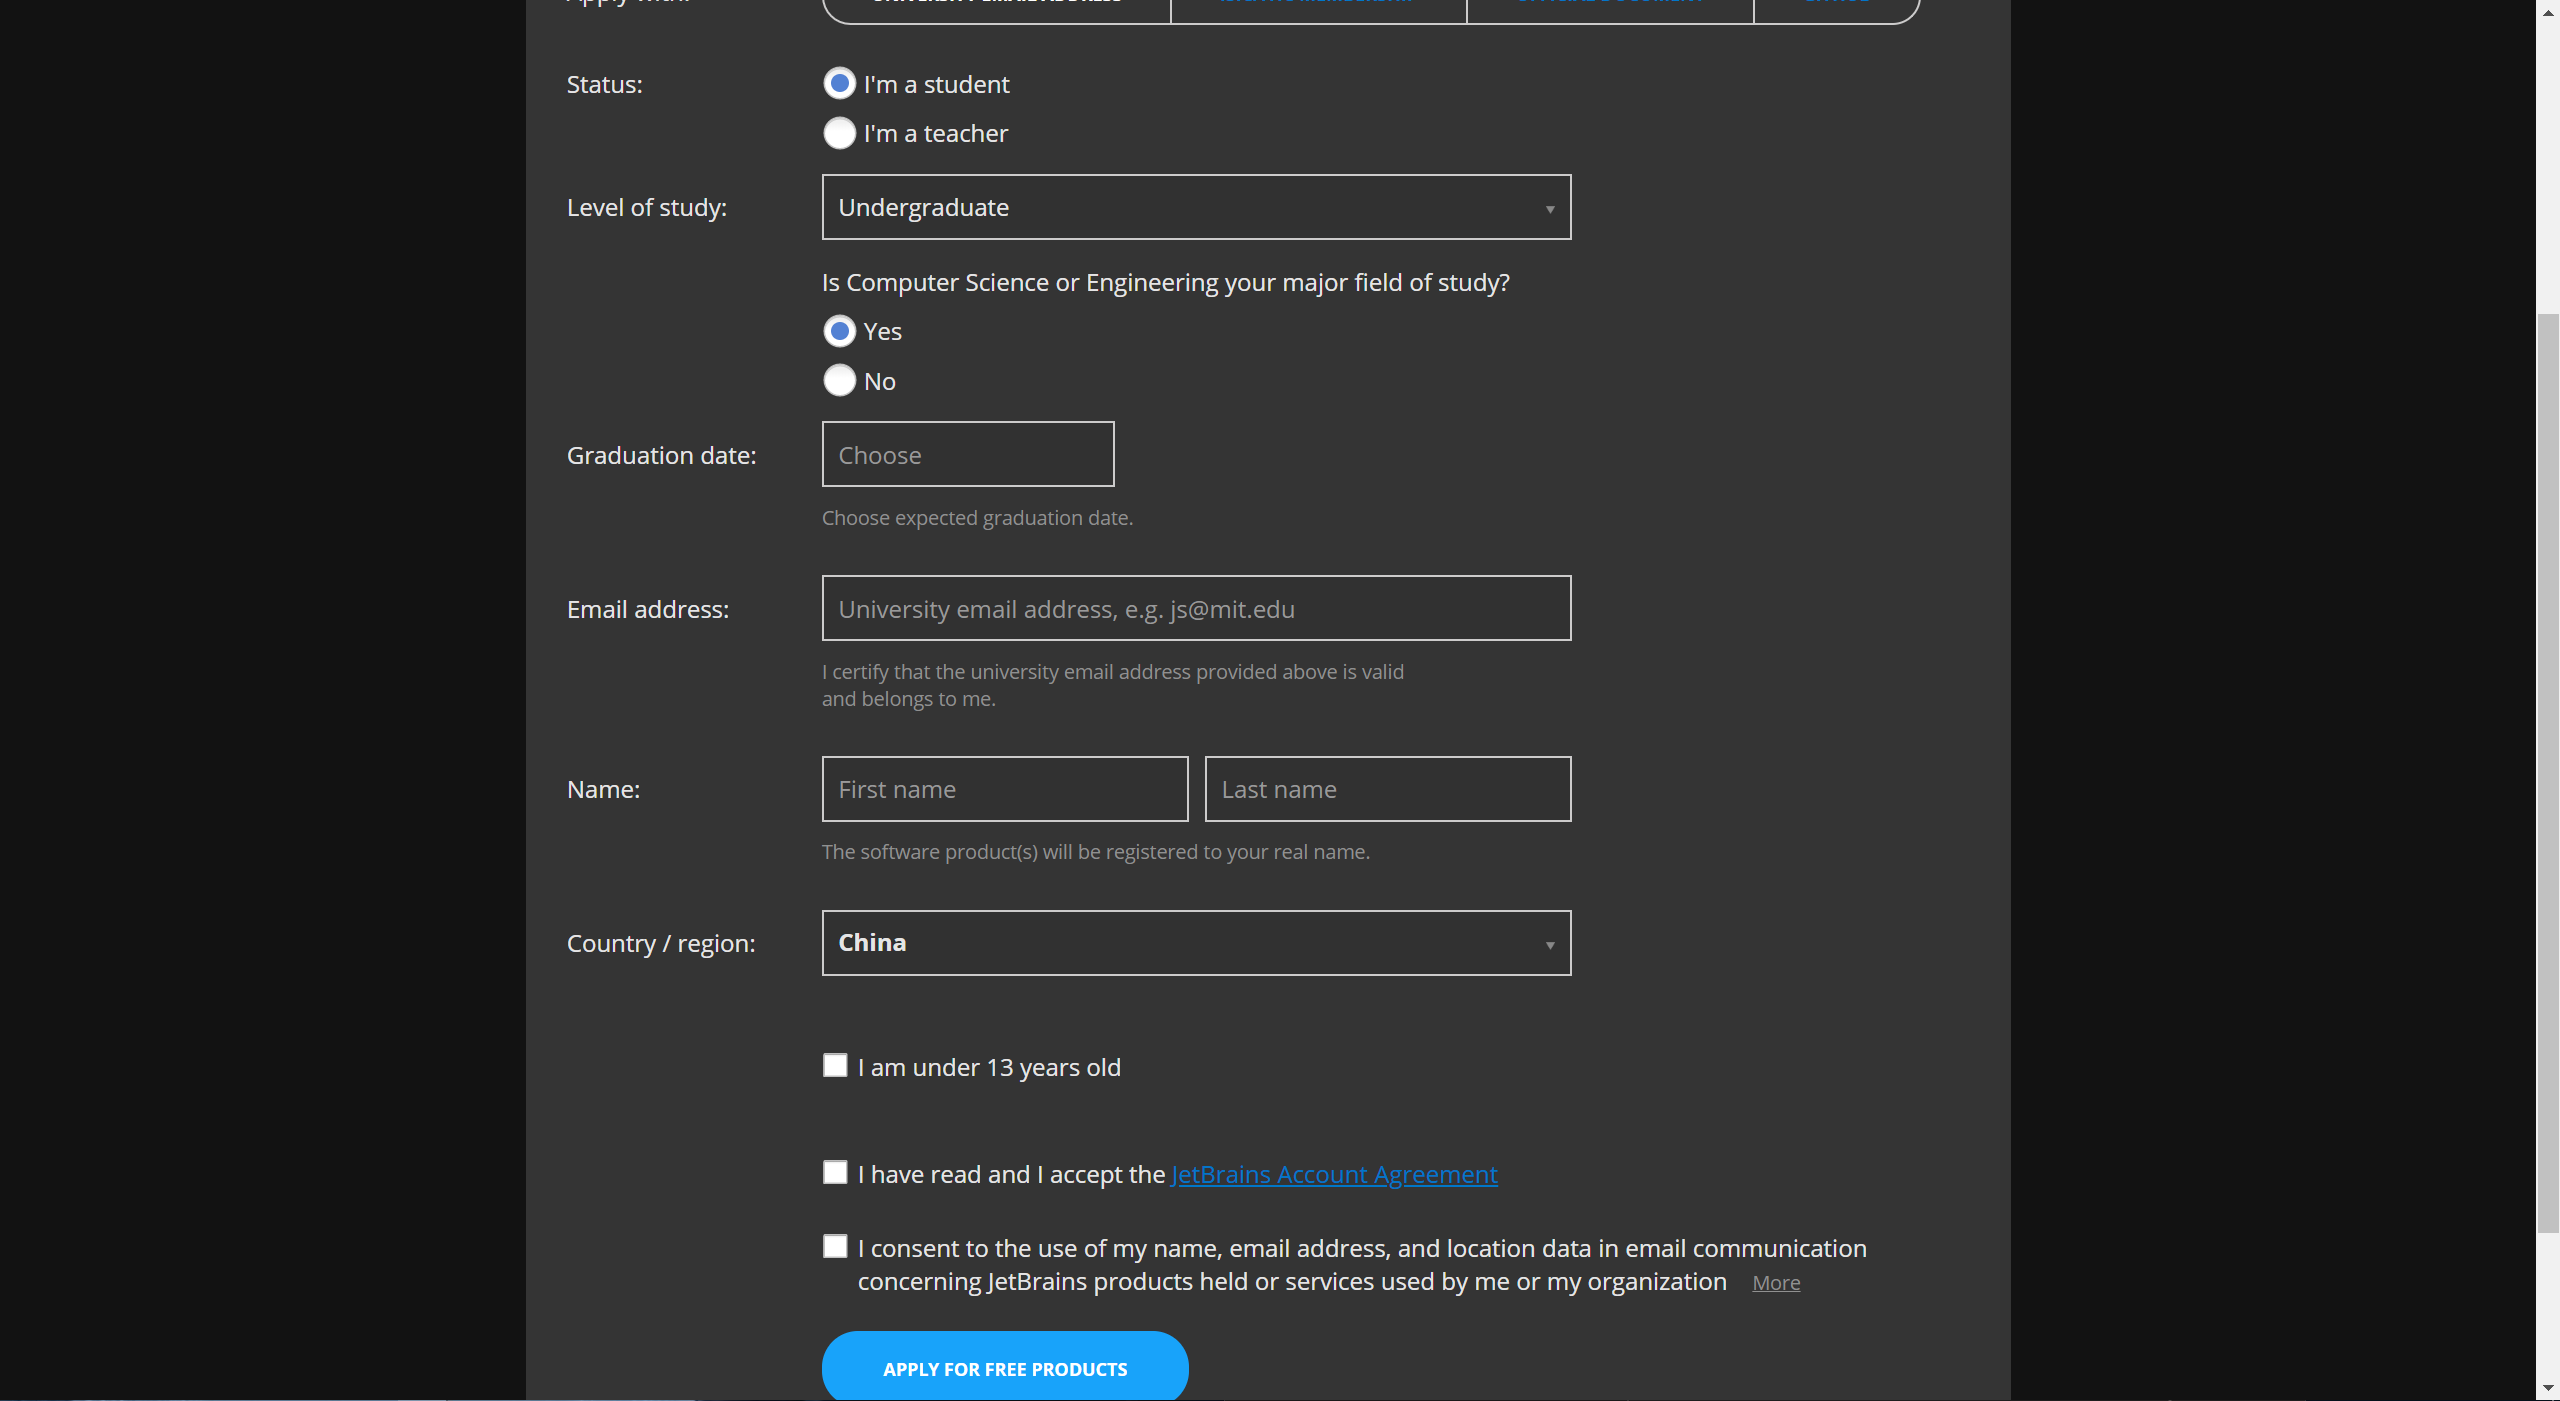2560x1401 pixels.
Task: Expand the Country / region dropdown showing China
Action: 1196,943
